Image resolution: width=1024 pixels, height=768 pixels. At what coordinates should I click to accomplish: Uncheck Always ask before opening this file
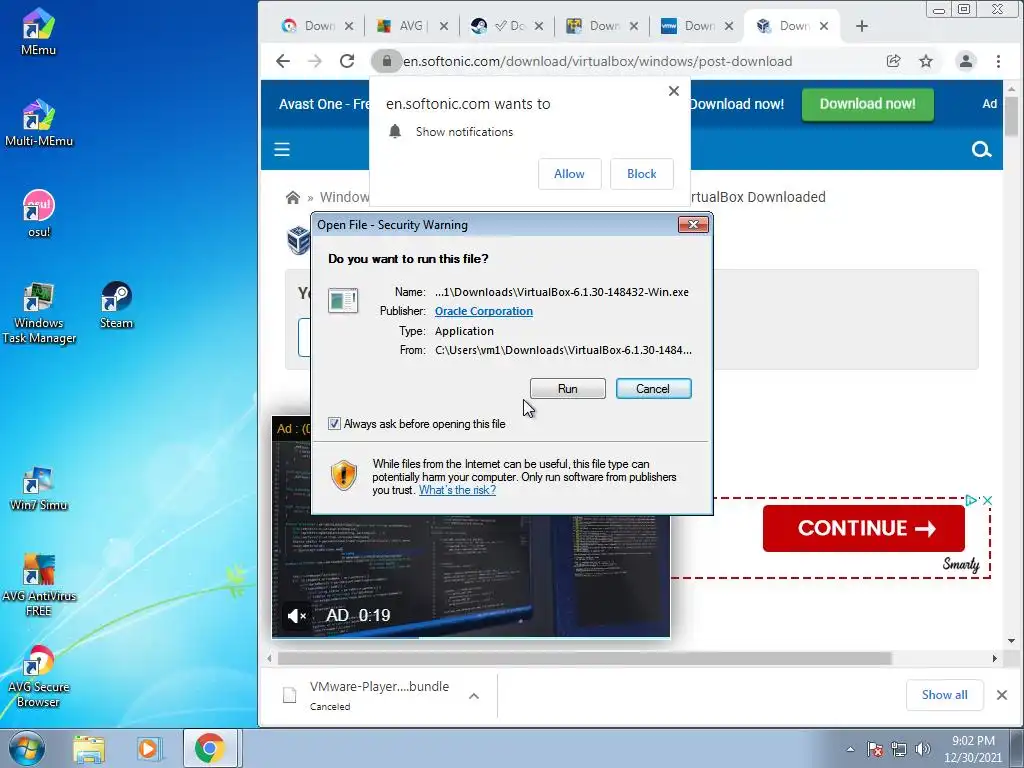(334, 424)
